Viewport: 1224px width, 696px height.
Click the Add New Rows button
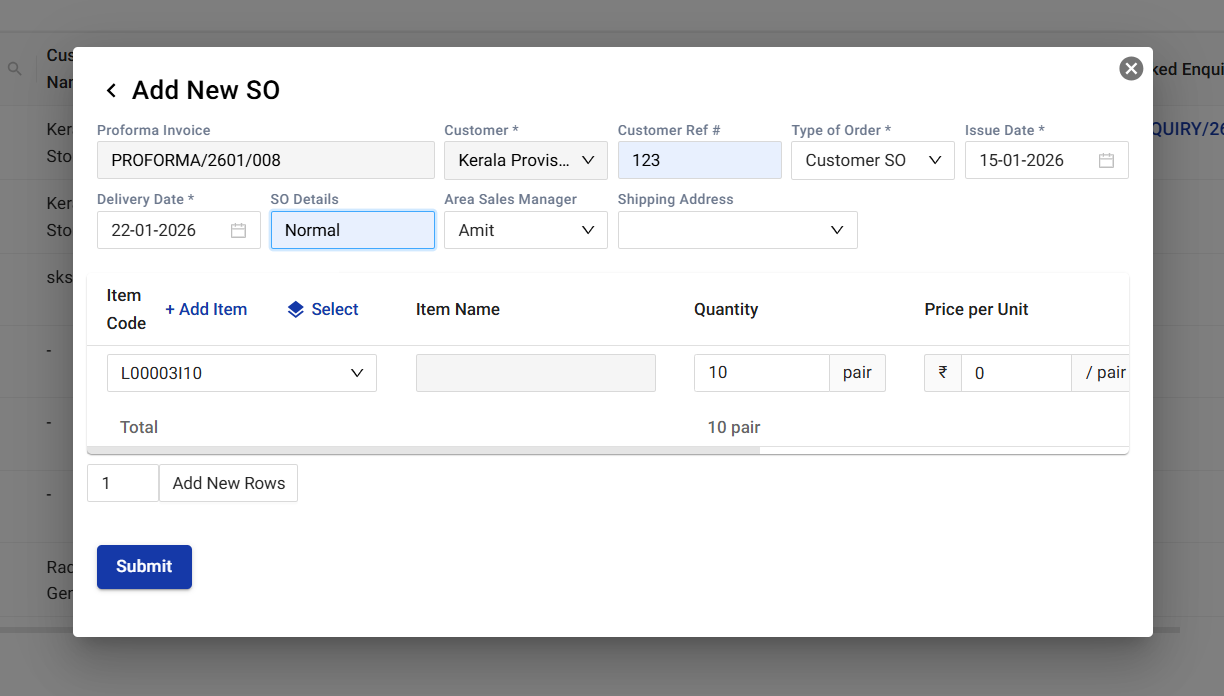click(x=228, y=483)
